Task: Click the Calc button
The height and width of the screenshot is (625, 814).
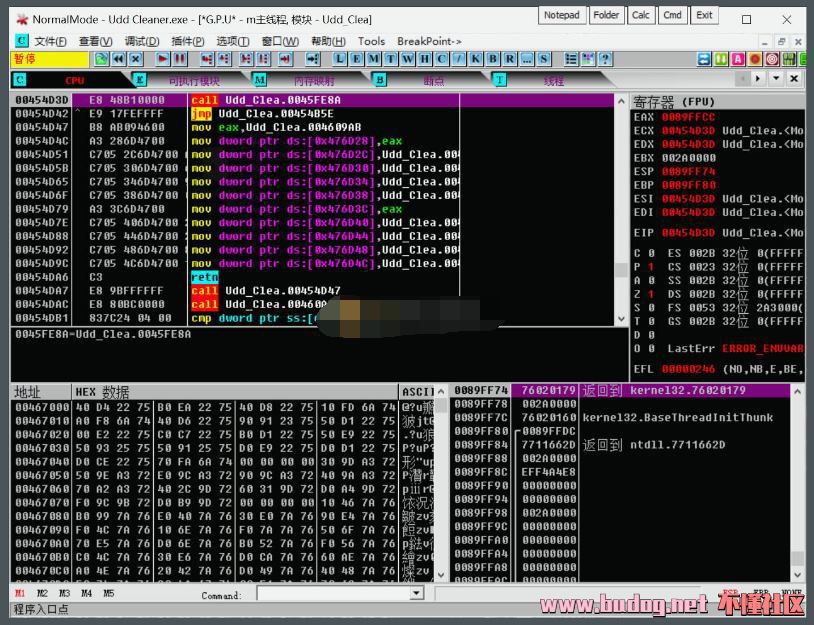Action: tap(641, 15)
